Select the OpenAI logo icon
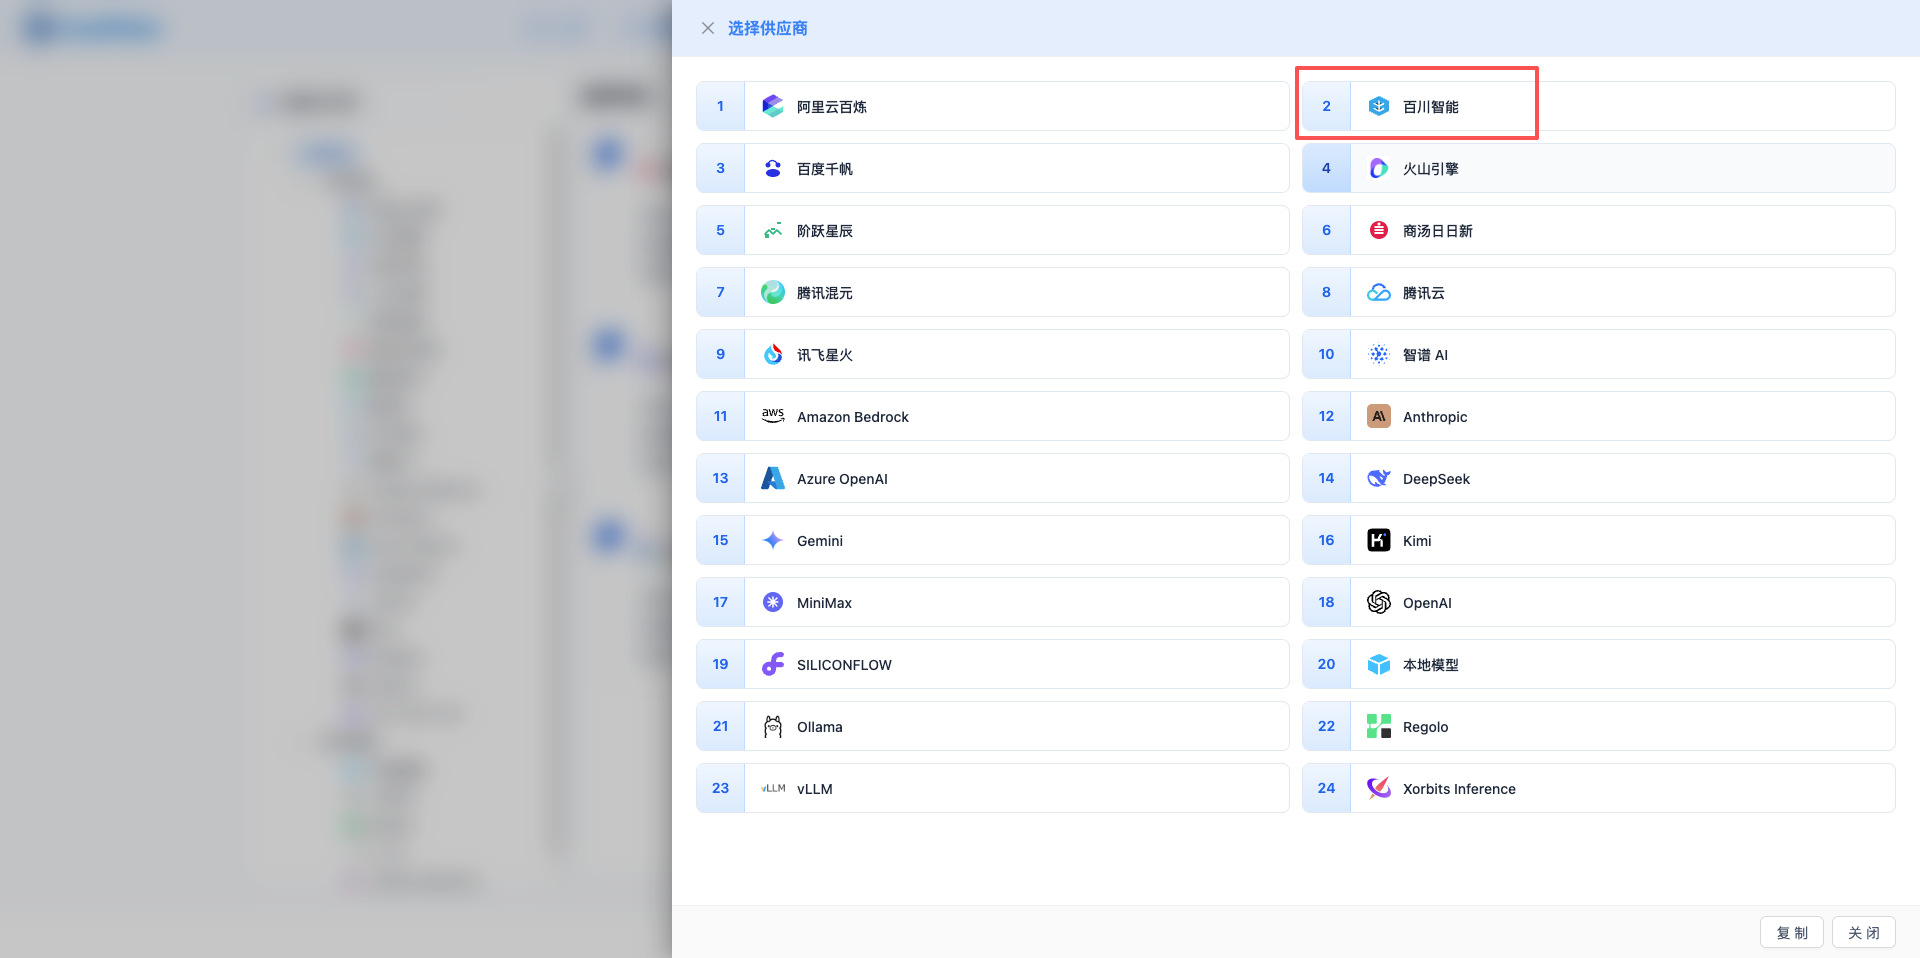 tap(1378, 602)
